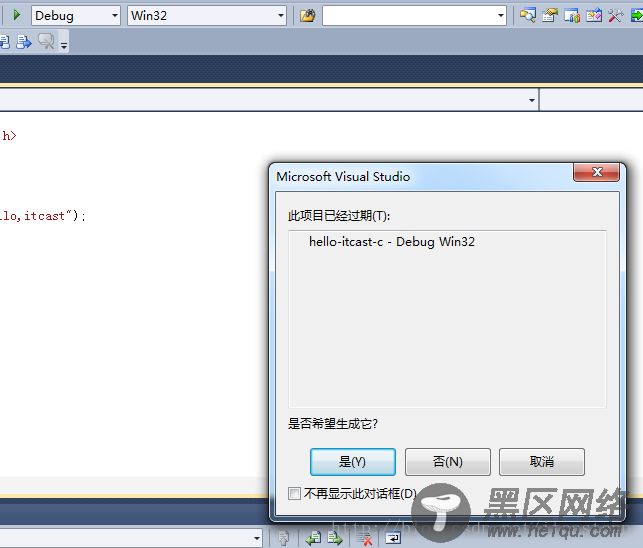643x548 pixels.
Task: Click the green arrow icon at toolbar's right edge
Action: [637, 16]
